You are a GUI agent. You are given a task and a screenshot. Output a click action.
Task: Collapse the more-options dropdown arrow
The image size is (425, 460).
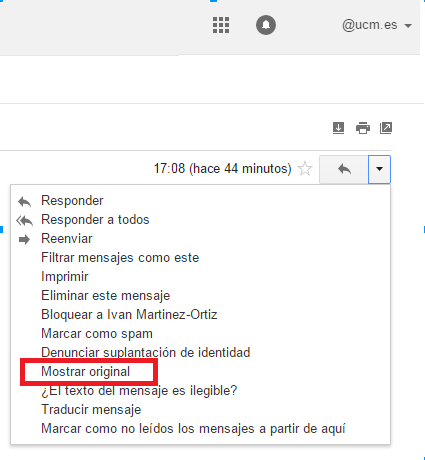379,169
